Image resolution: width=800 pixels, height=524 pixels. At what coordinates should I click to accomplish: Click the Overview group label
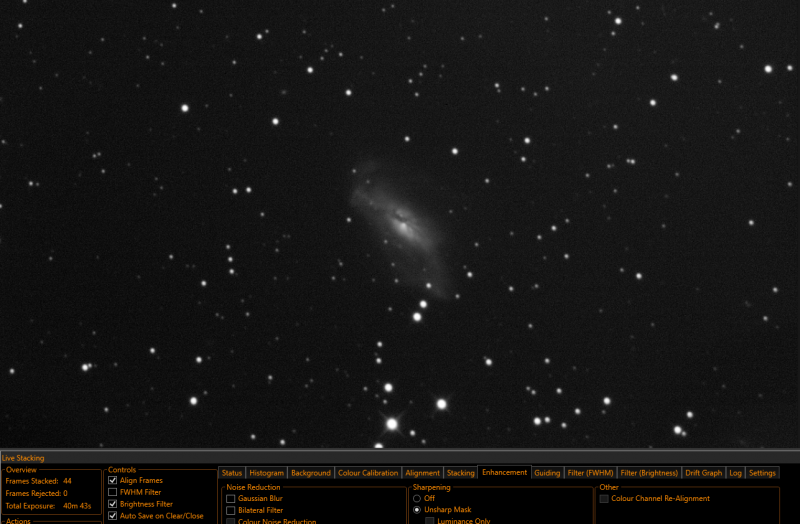(x=21, y=469)
